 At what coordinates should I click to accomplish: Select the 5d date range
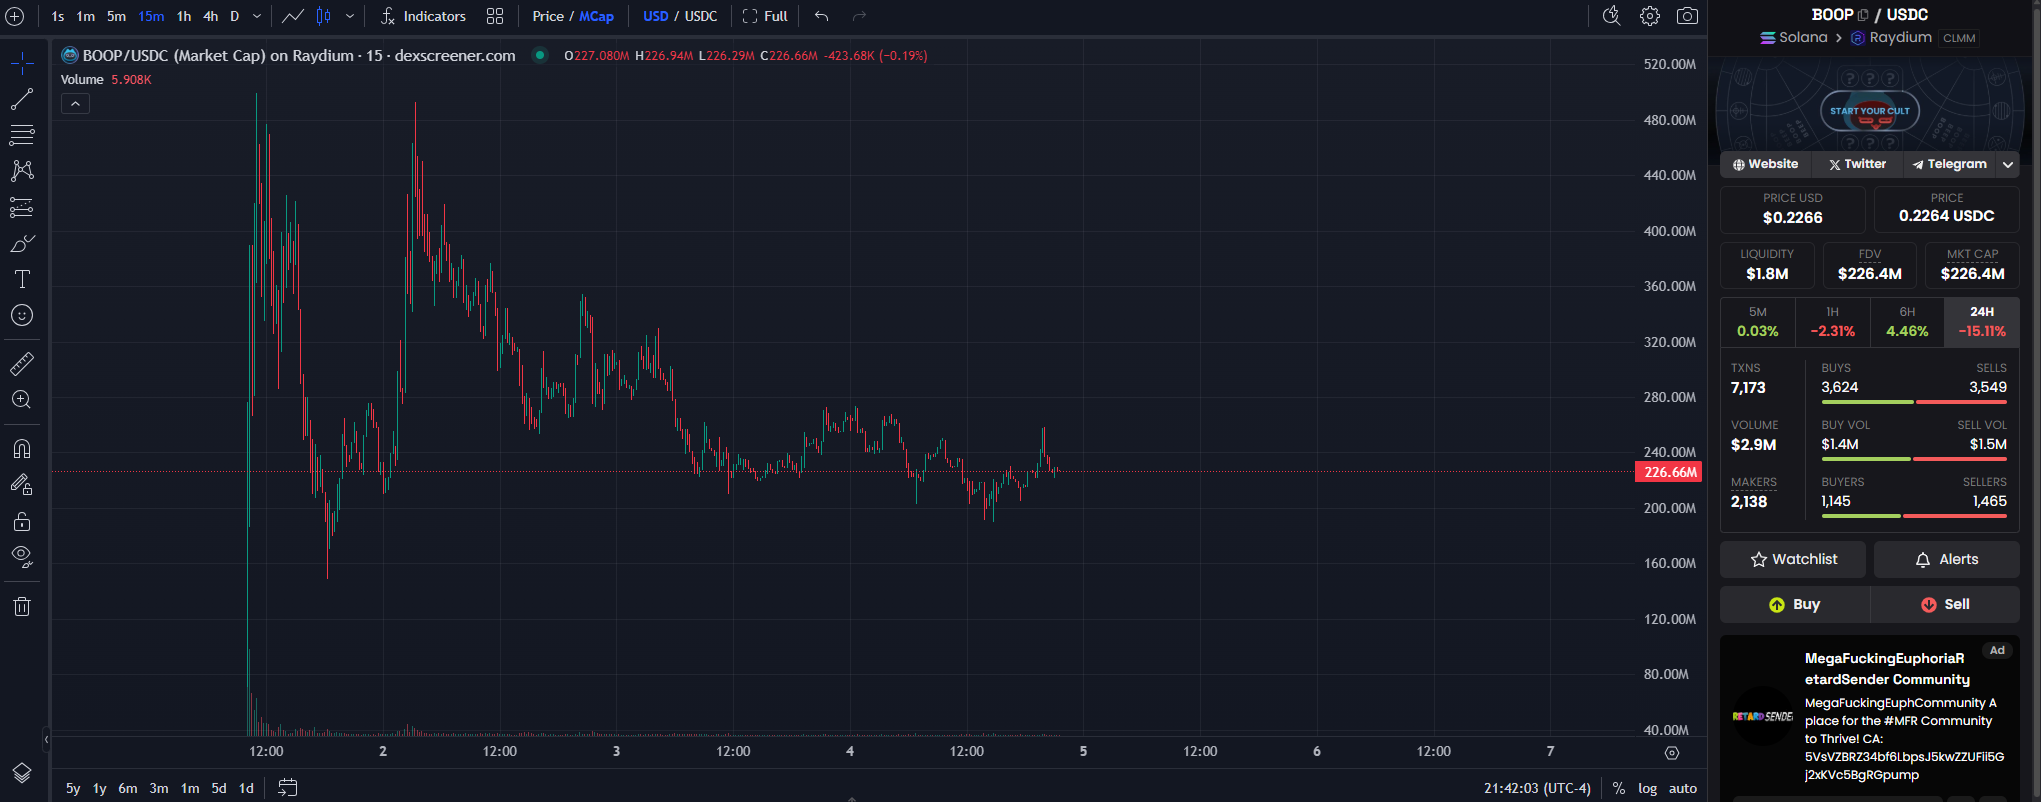tap(219, 788)
